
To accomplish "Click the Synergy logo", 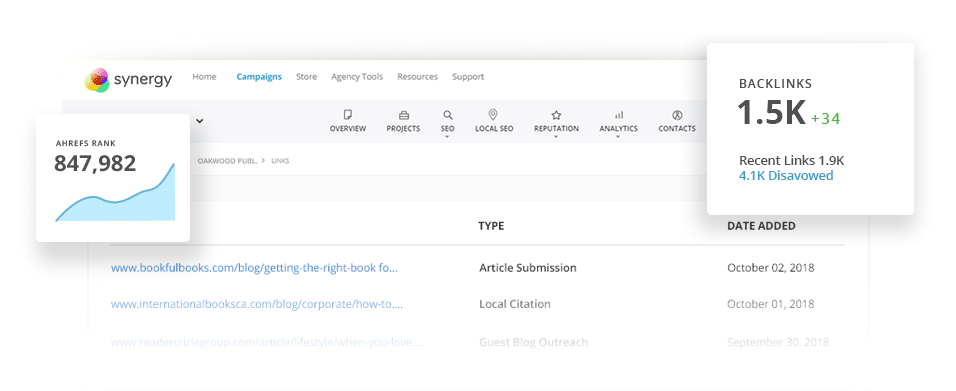I will click(x=128, y=79).
